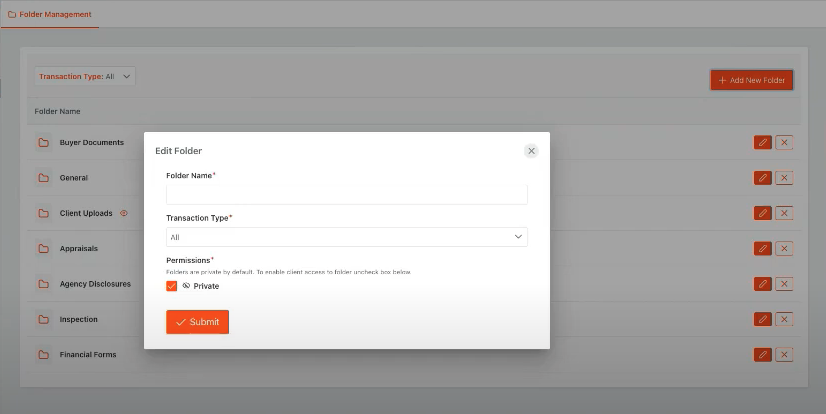Delete the Inspection folder
The height and width of the screenshot is (414, 826).
pyautogui.click(x=784, y=319)
